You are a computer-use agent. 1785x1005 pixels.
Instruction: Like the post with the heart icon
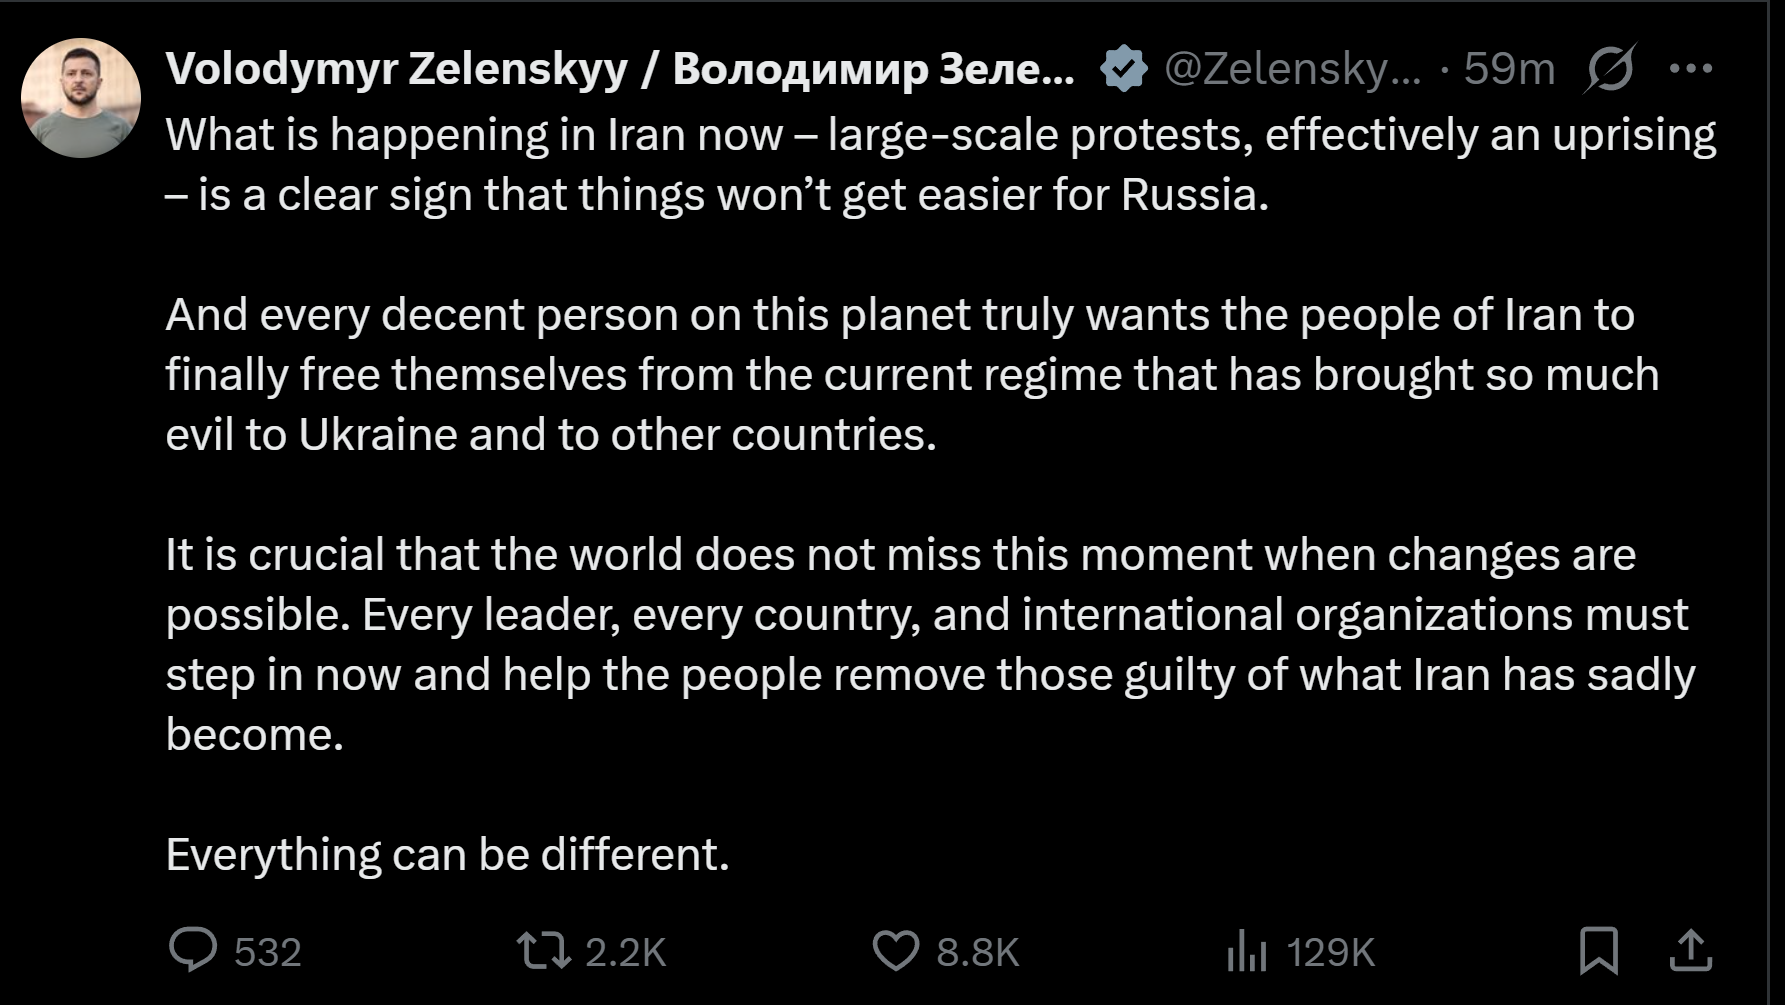click(x=895, y=951)
